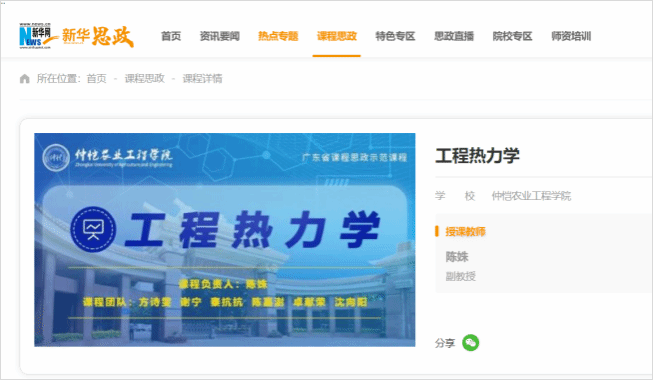
Task: Select the 热点专题 navigation tab
Action: pos(278,36)
